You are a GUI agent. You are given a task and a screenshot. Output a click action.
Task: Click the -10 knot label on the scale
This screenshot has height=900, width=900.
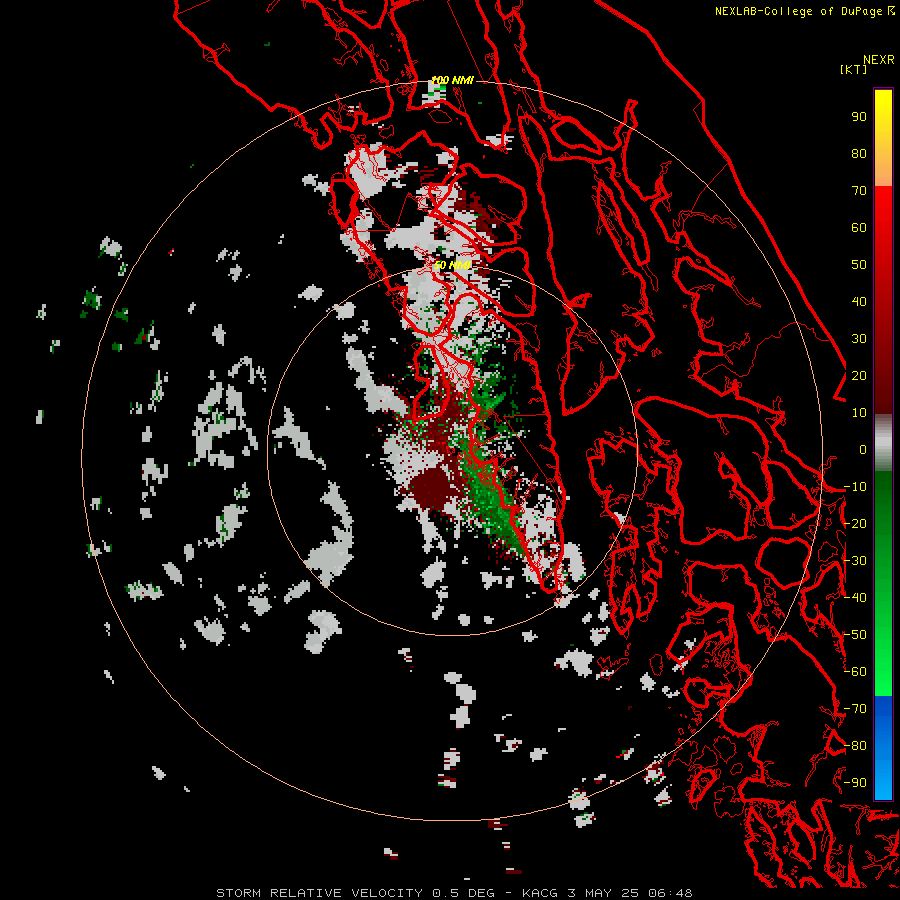pyautogui.click(x=855, y=487)
